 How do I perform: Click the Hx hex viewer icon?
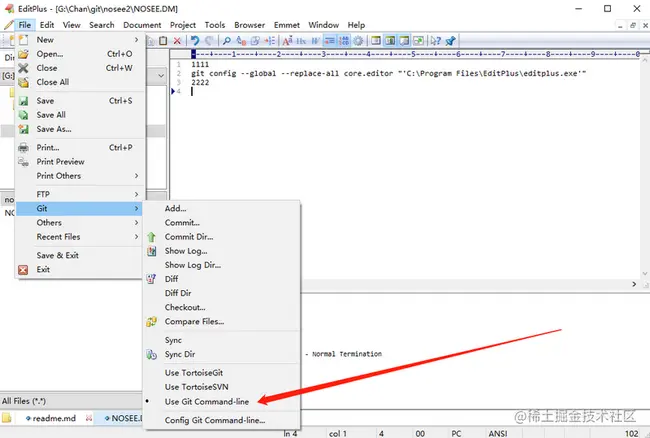(301, 41)
